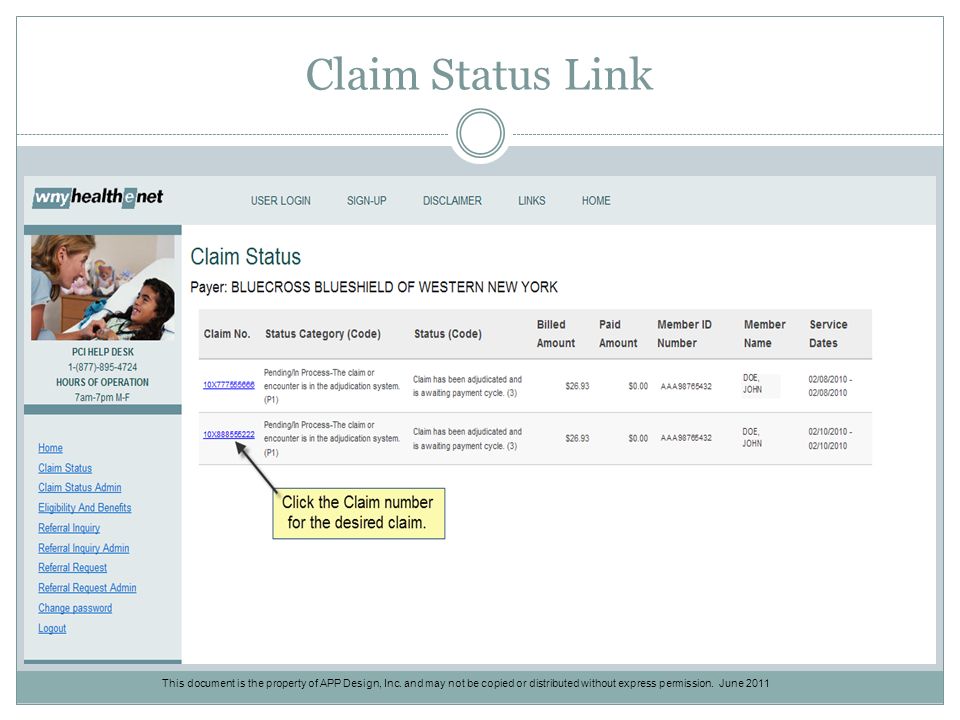Image resolution: width=960 pixels, height=720 pixels.
Task: Click the Status (Code) column header
Action: click(x=448, y=334)
